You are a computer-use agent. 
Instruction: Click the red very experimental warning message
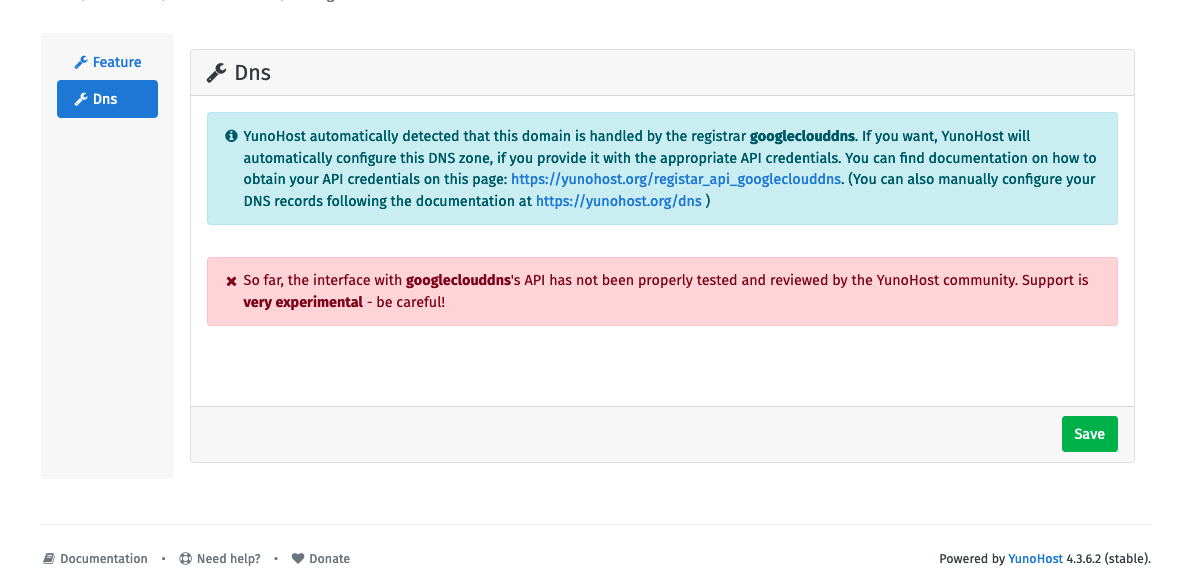click(x=662, y=291)
